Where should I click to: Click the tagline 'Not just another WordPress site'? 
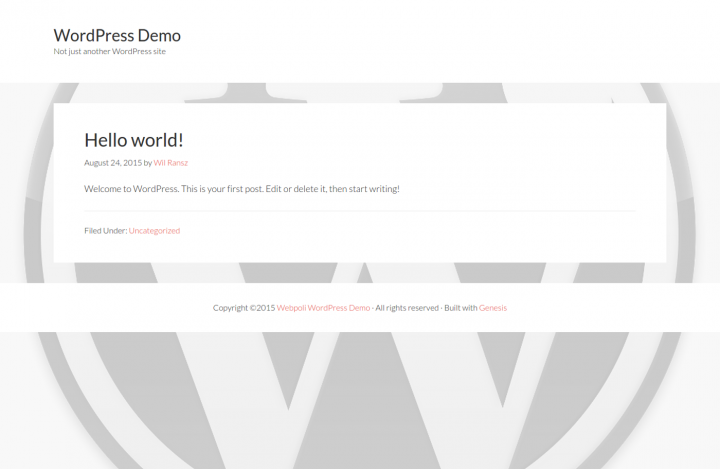110,51
